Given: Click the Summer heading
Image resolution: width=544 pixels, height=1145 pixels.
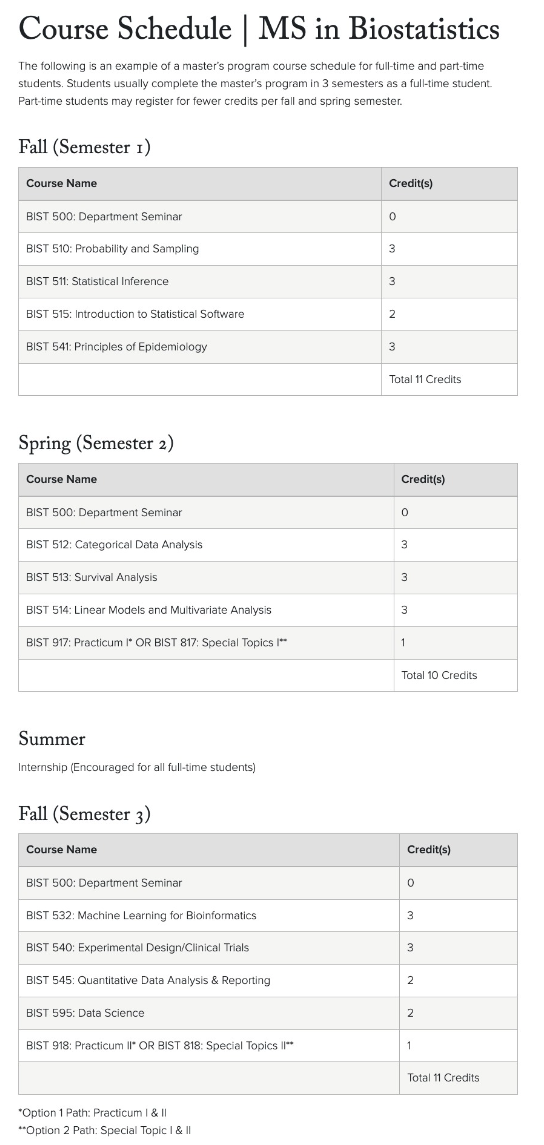Looking at the screenshot, I should click(x=52, y=739).
